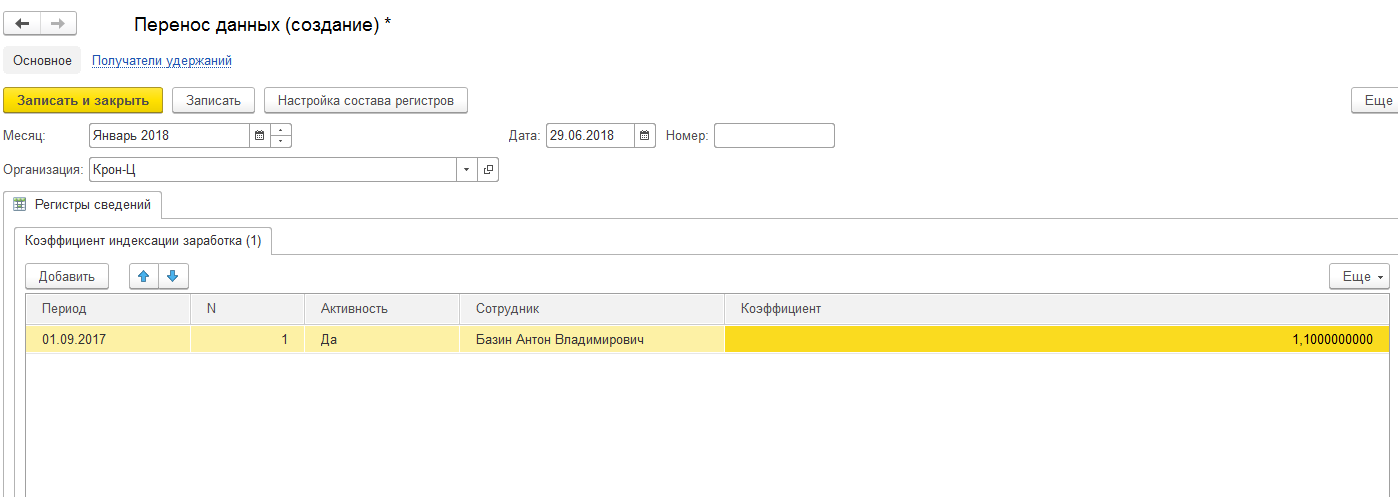Image resolution: width=1398 pixels, height=497 pixels.
Task: Sort by the Период column header
Action: click(x=108, y=309)
